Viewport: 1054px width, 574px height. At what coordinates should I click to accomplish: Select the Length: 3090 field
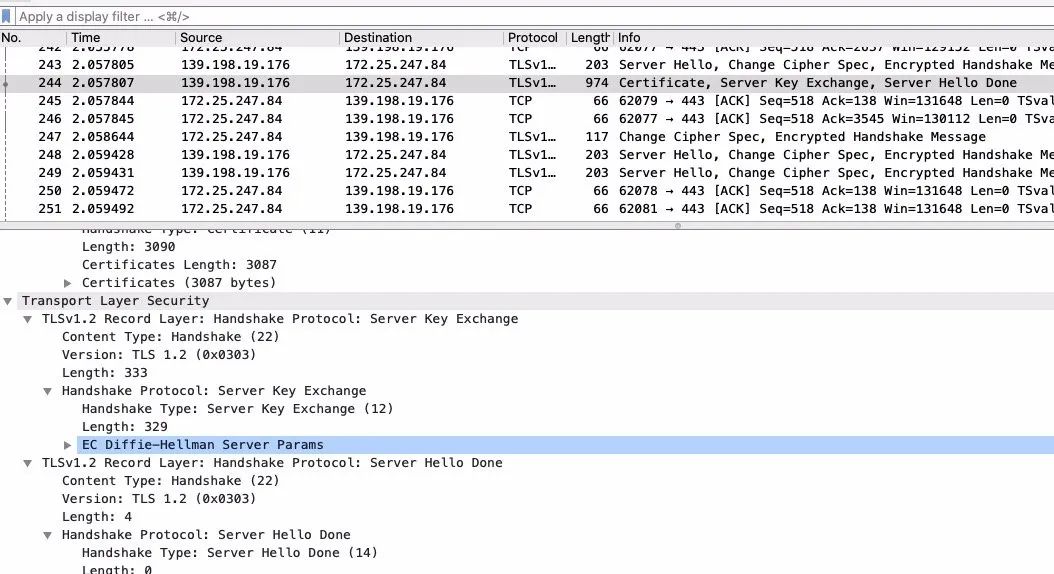[128, 247]
